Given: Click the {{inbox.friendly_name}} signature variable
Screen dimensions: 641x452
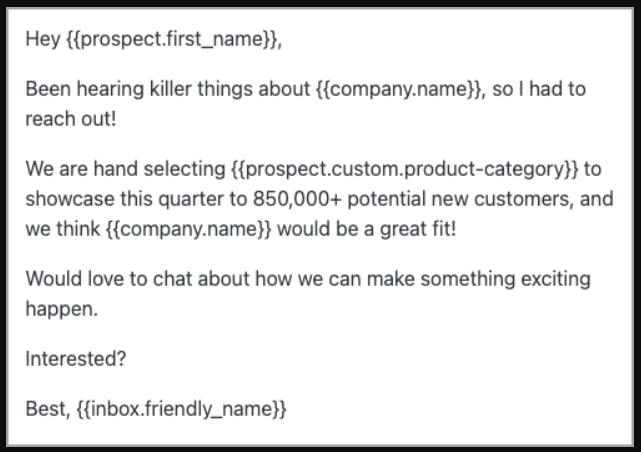Looking at the screenshot, I should click(182, 409).
